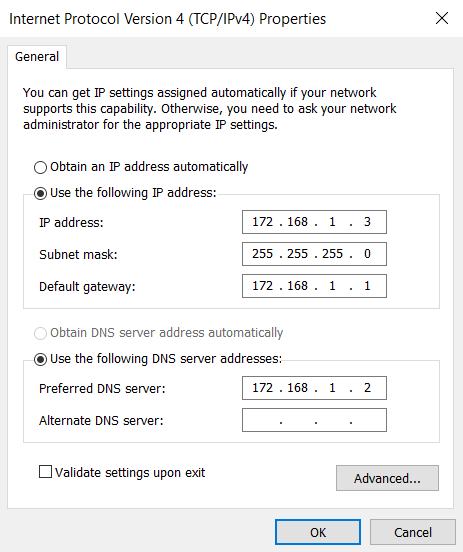The image size is (463, 552).
Task: Close the TCP/IPv4 Properties dialog
Action: [x=442, y=18]
